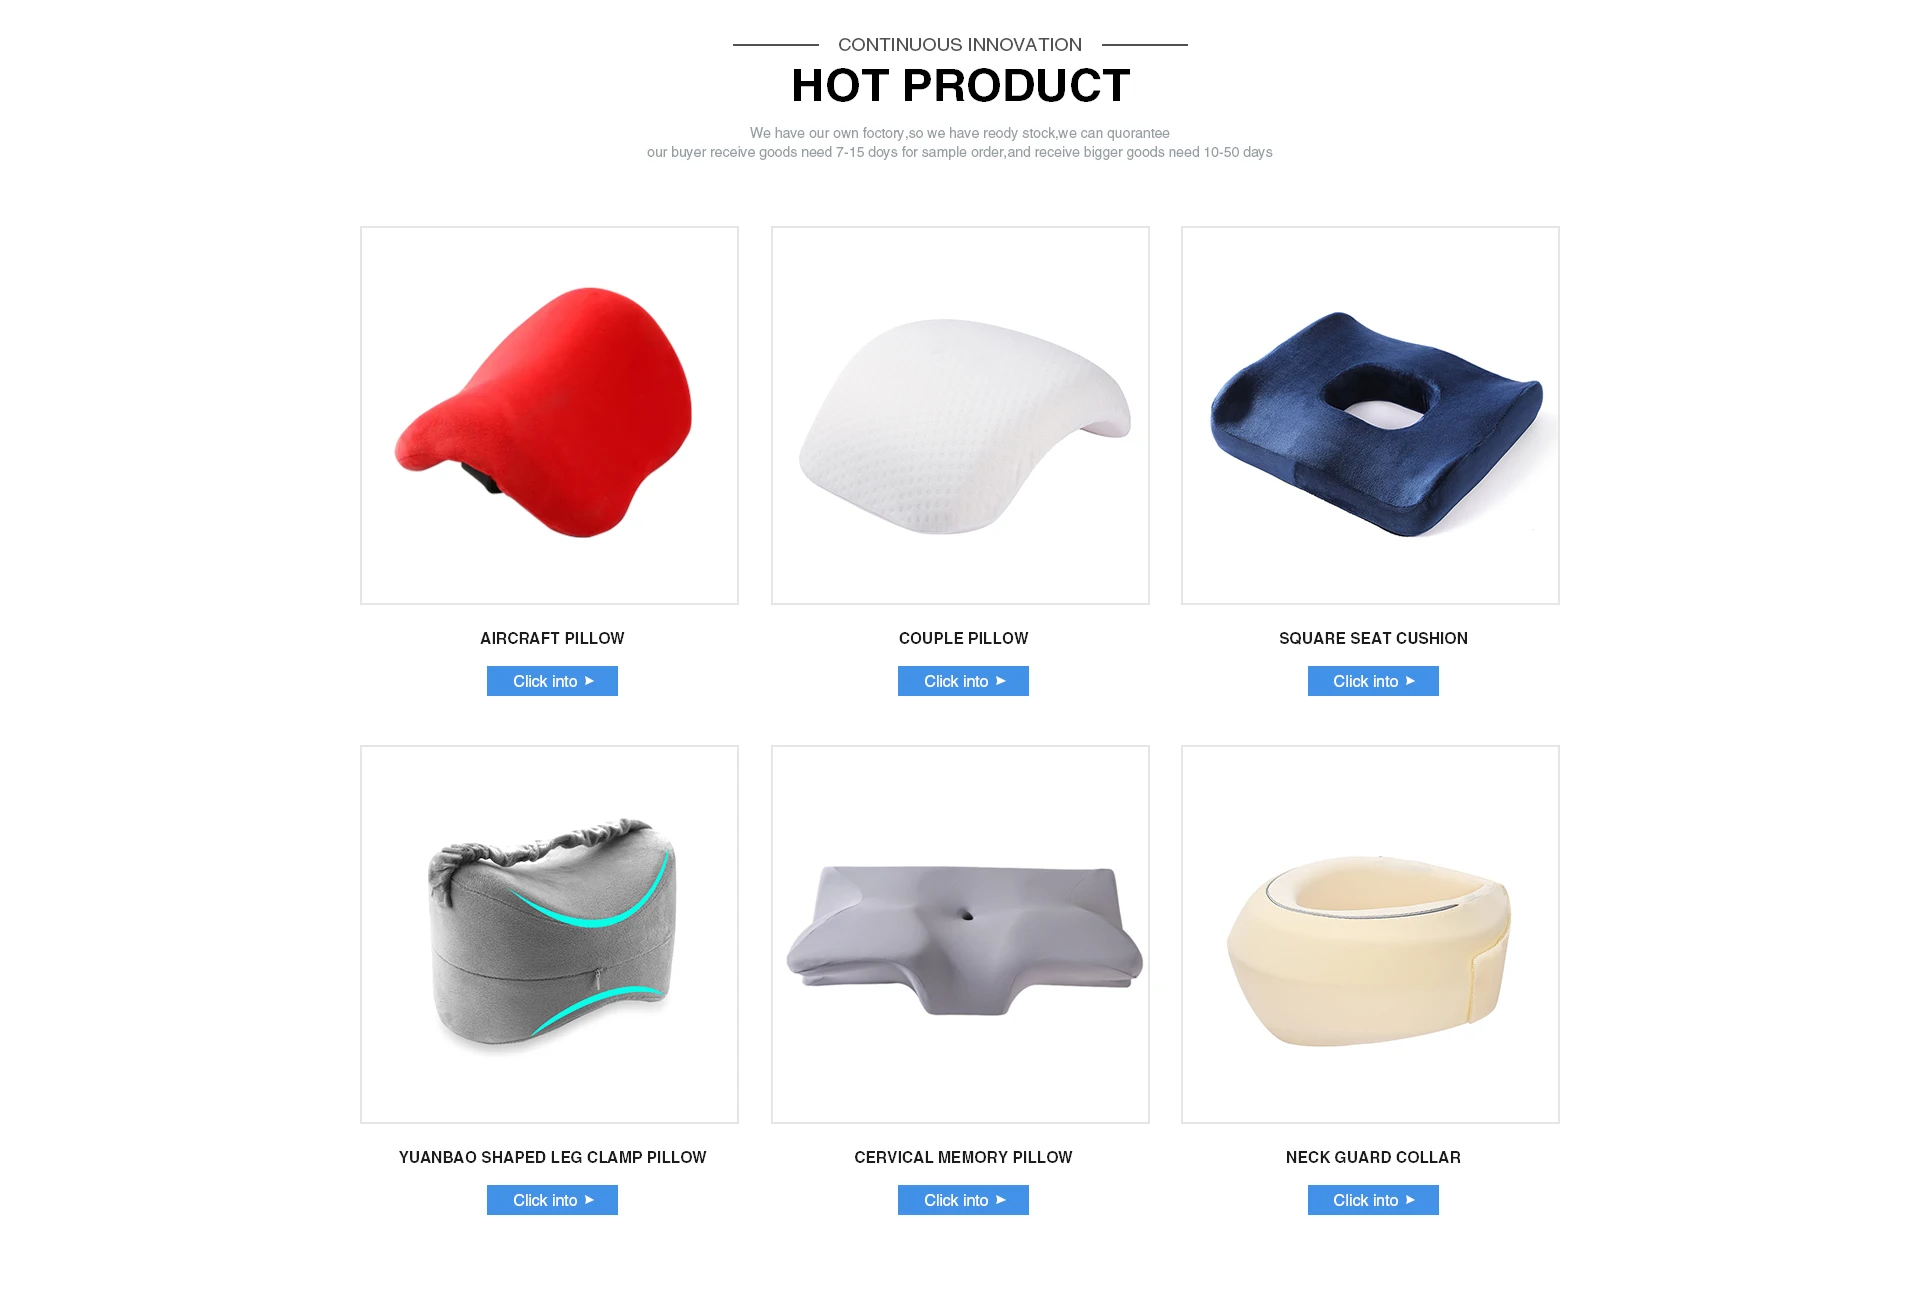1920x1314 pixels.
Task: Click into button under Couple Pillow
Action: point(963,681)
